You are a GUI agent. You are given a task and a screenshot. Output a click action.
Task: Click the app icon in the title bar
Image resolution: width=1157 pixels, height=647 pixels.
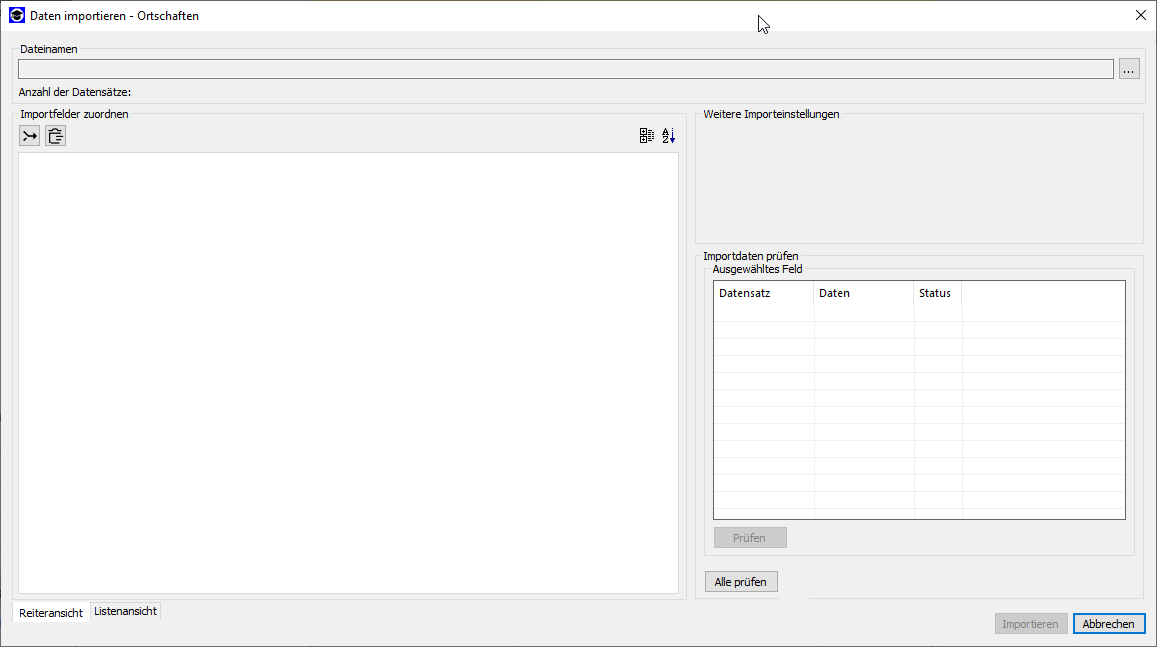pyautogui.click(x=16, y=15)
